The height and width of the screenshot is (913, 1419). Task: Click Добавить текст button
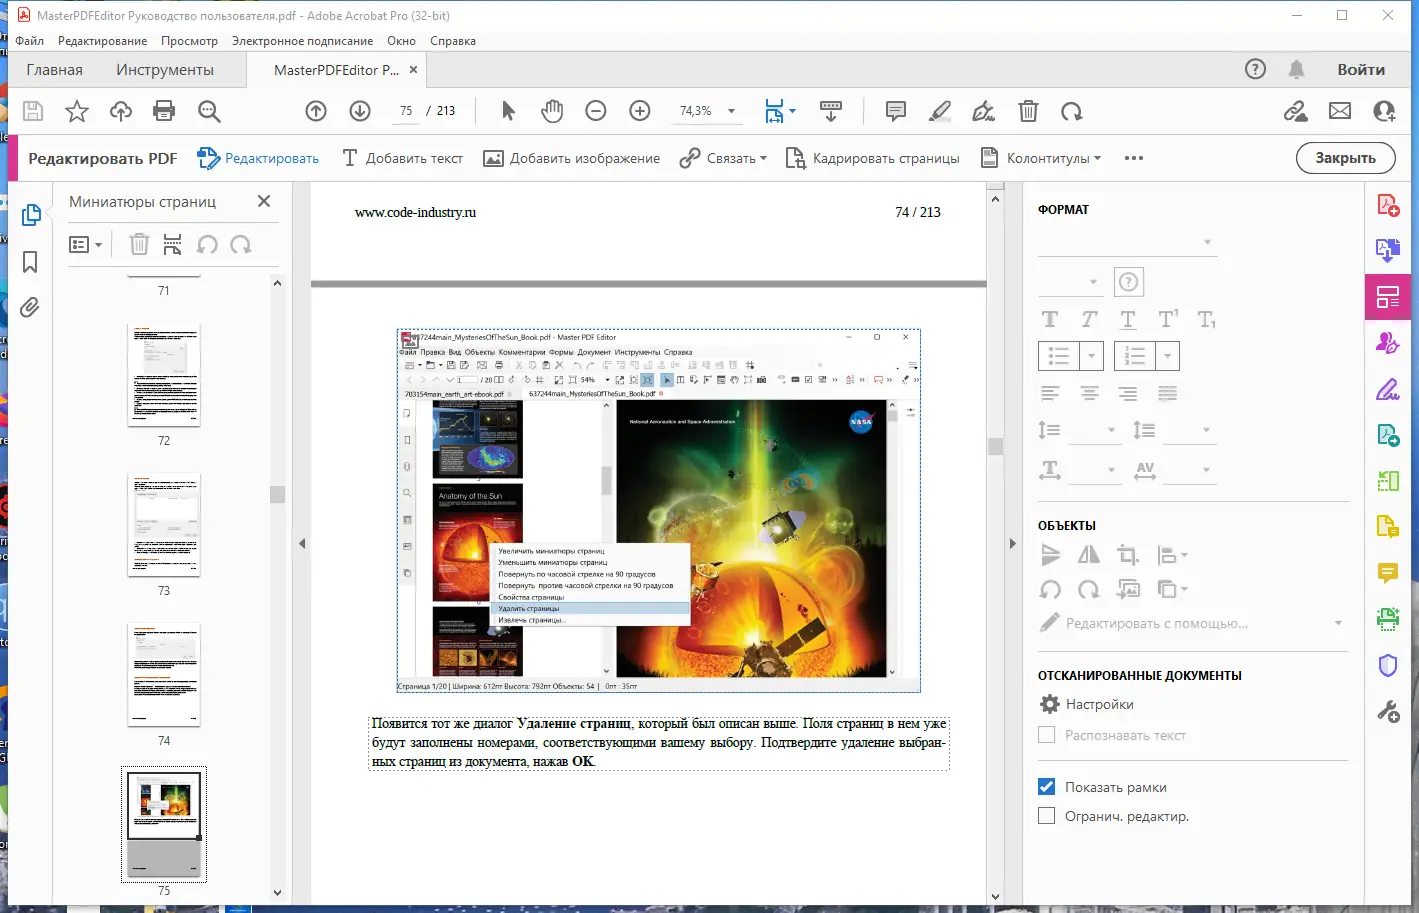pos(403,158)
